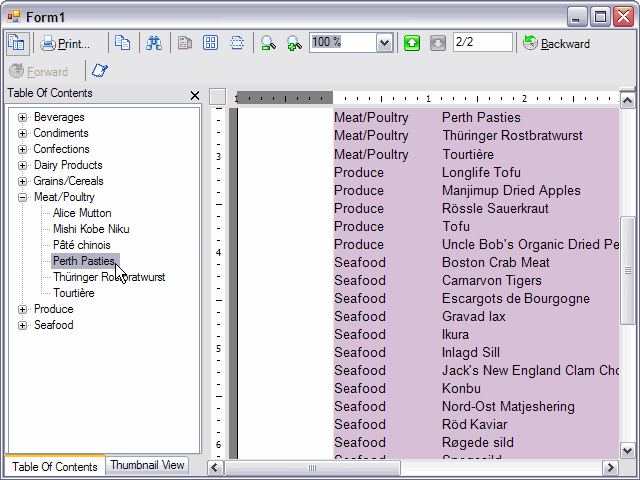Viewport: 640px width, 480px height.
Task: Expand the Seafood tree node
Action: click(22, 326)
